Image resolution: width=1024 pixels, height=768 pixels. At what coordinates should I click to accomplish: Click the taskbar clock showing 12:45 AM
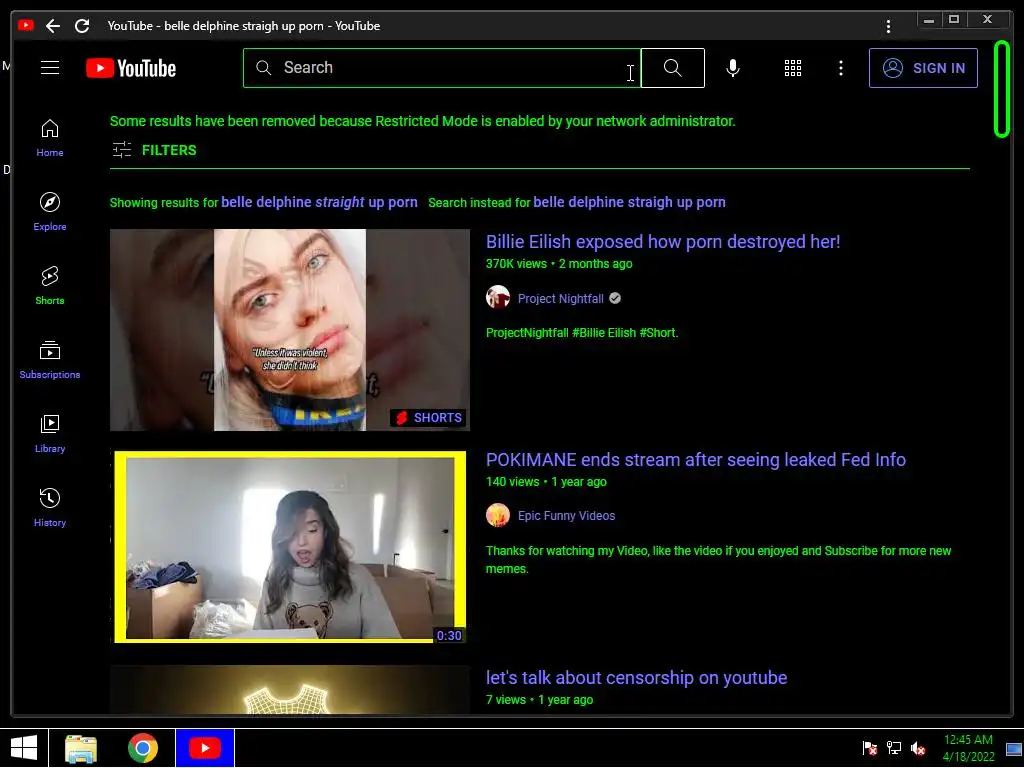968,748
